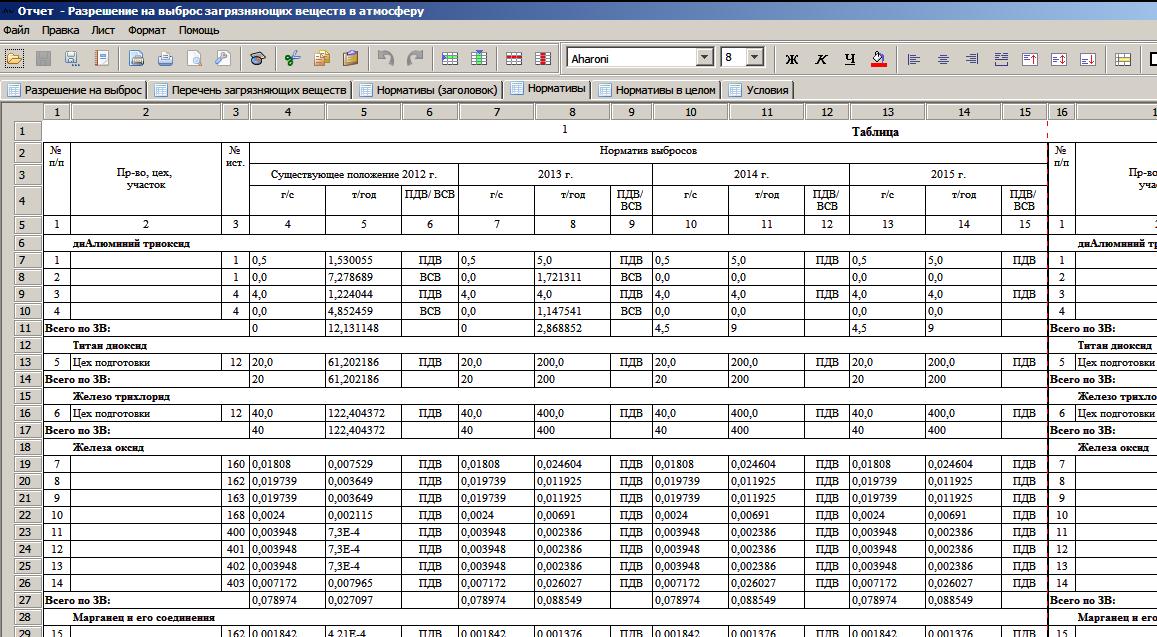Center-align text with the alignment icon
Viewport: 1157px width, 637px height.
pyautogui.click(x=943, y=59)
